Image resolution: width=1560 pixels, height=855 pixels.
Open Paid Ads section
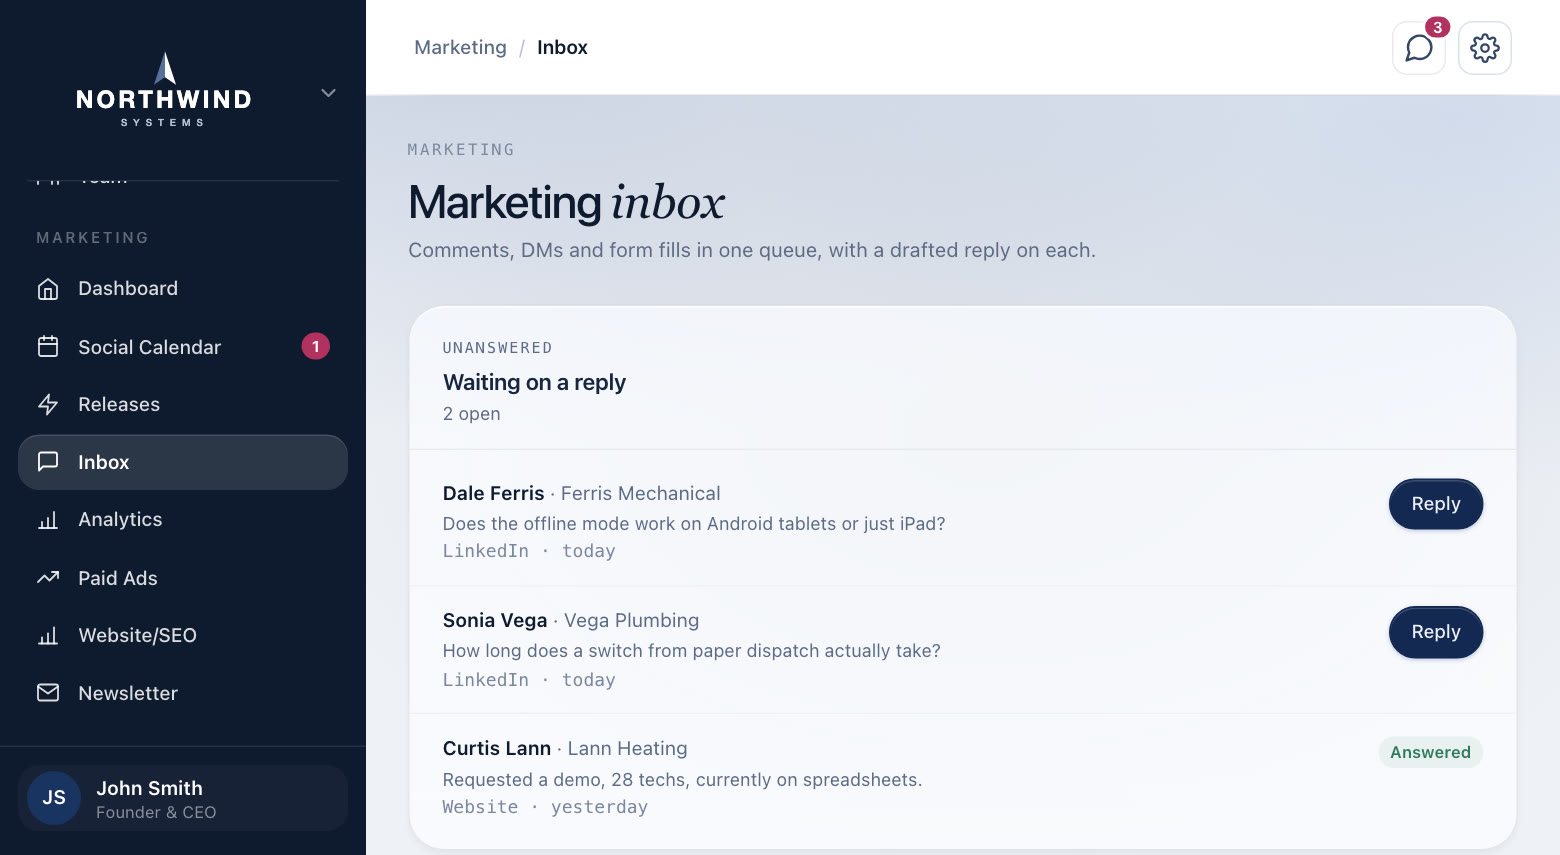(x=183, y=578)
